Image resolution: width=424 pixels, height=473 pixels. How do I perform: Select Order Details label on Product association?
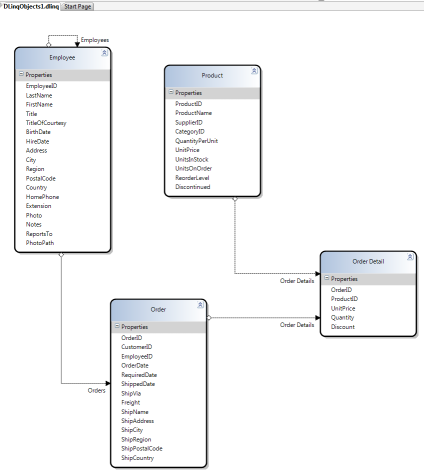(297, 281)
